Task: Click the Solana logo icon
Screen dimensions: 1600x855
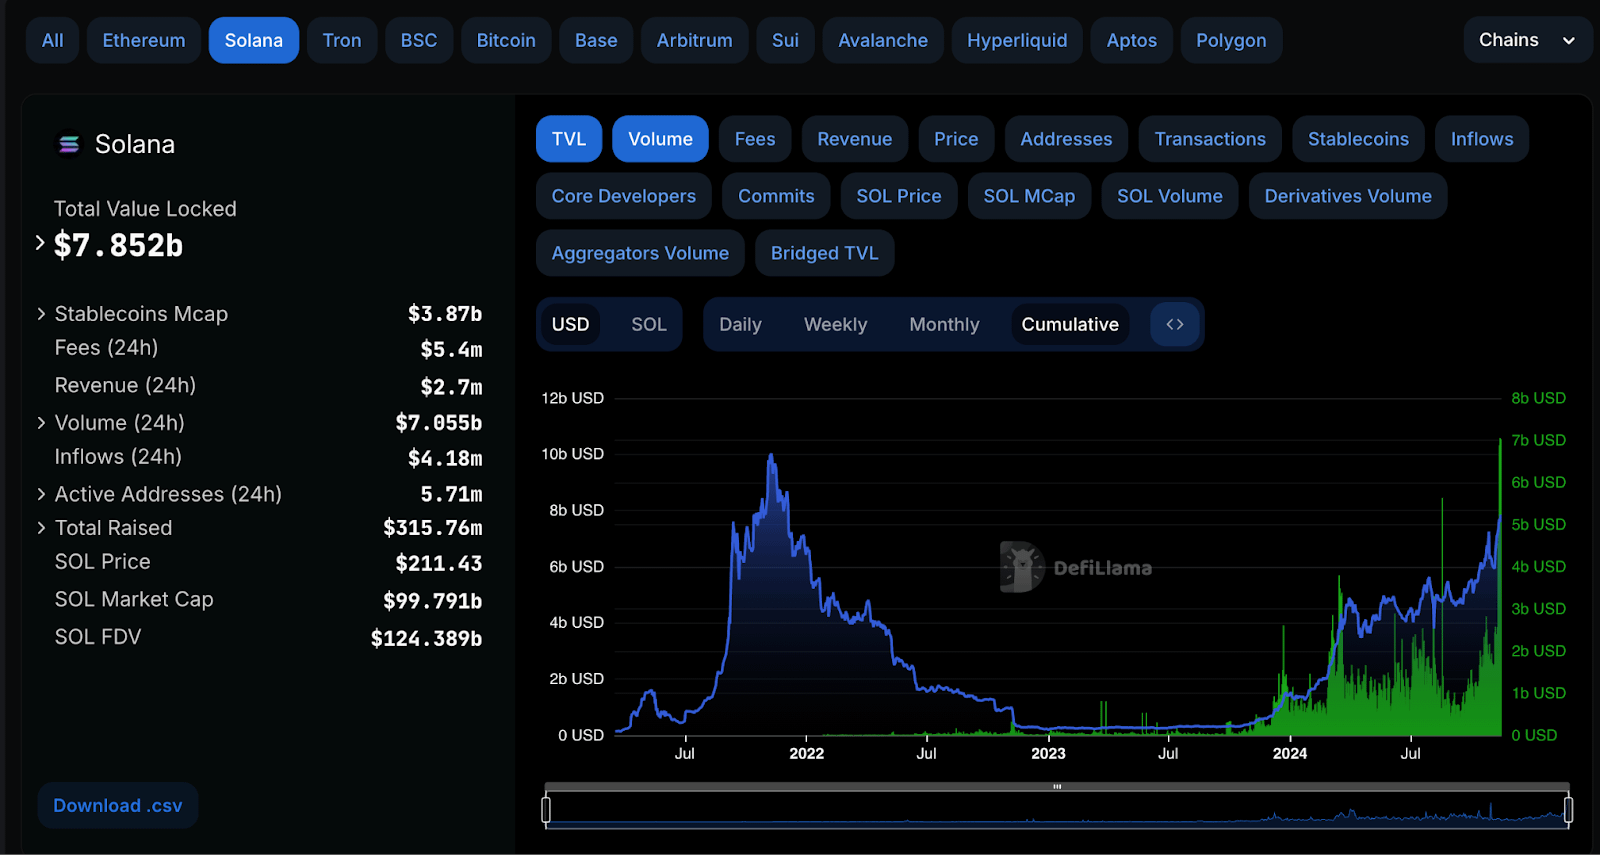Action: [x=69, y=145]
